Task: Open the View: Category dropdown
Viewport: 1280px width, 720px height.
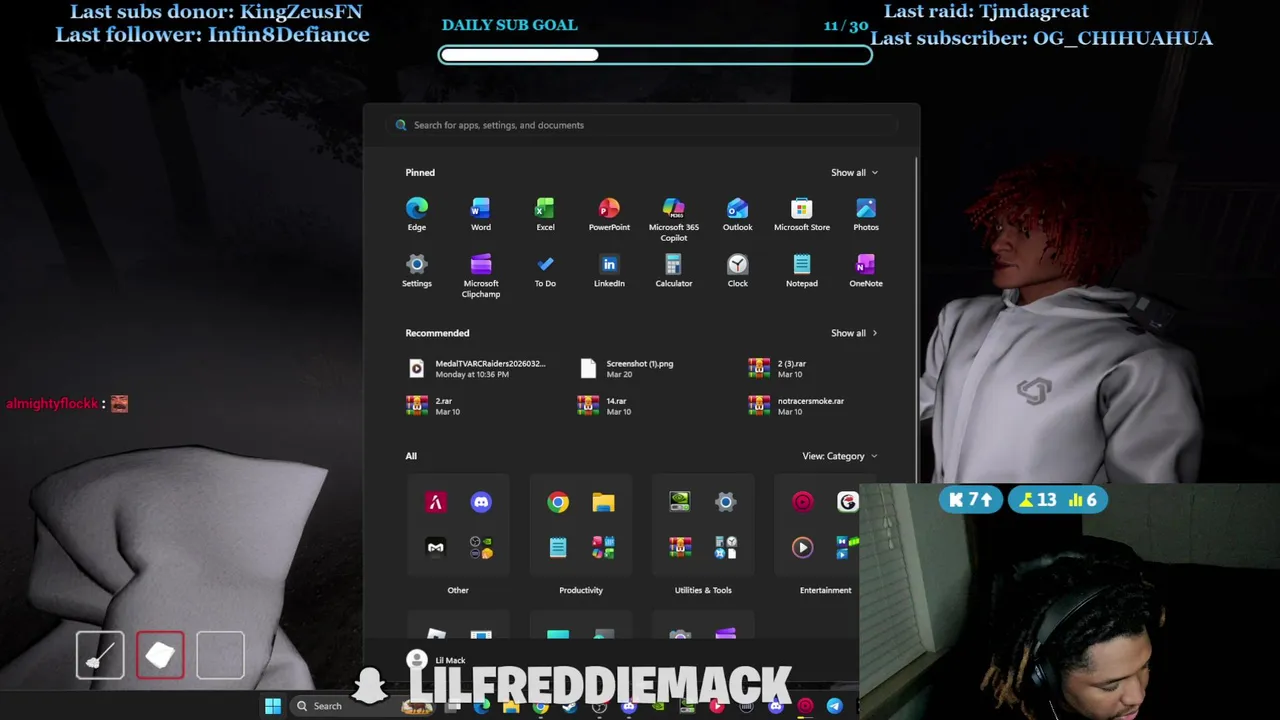Action: (x=840, y=456)
